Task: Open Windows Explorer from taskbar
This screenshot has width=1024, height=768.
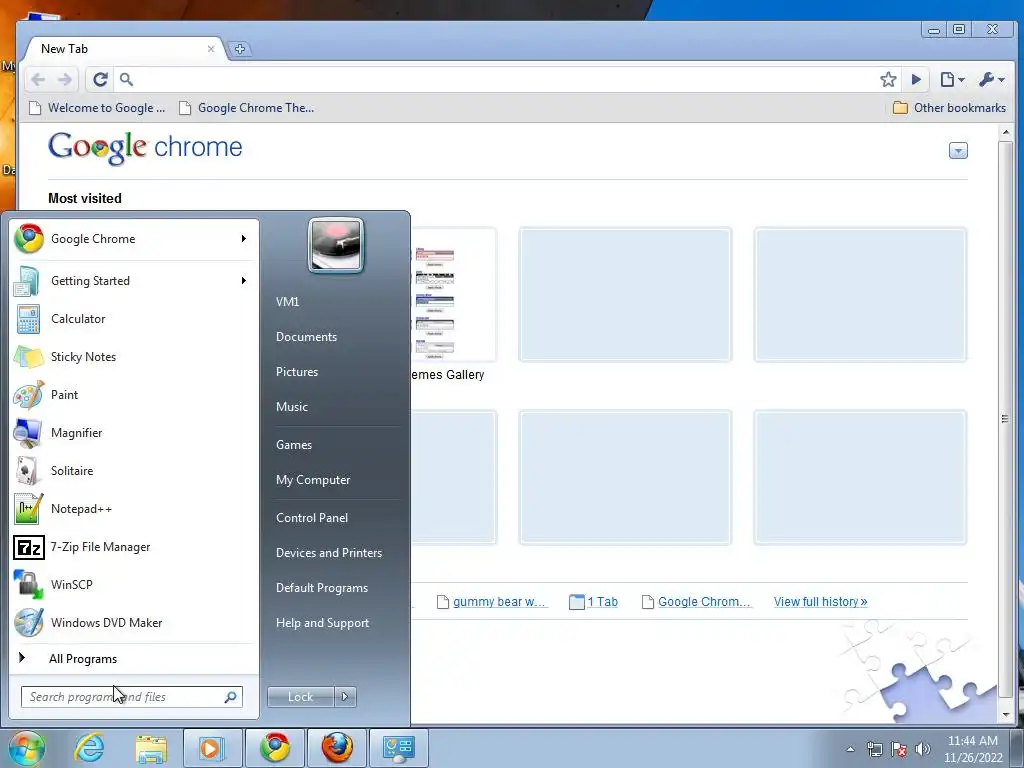Action: 151,748
